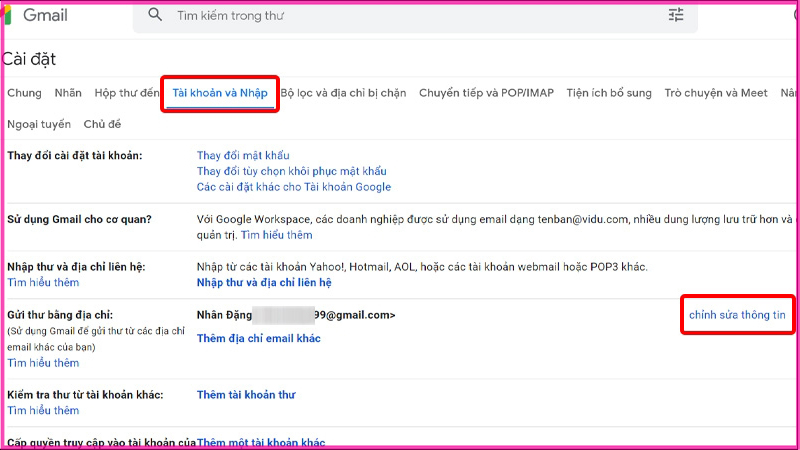Open the Chủ đề tab
The height and width of the screenshot is (450, 800).
click(x=102, y=124)
